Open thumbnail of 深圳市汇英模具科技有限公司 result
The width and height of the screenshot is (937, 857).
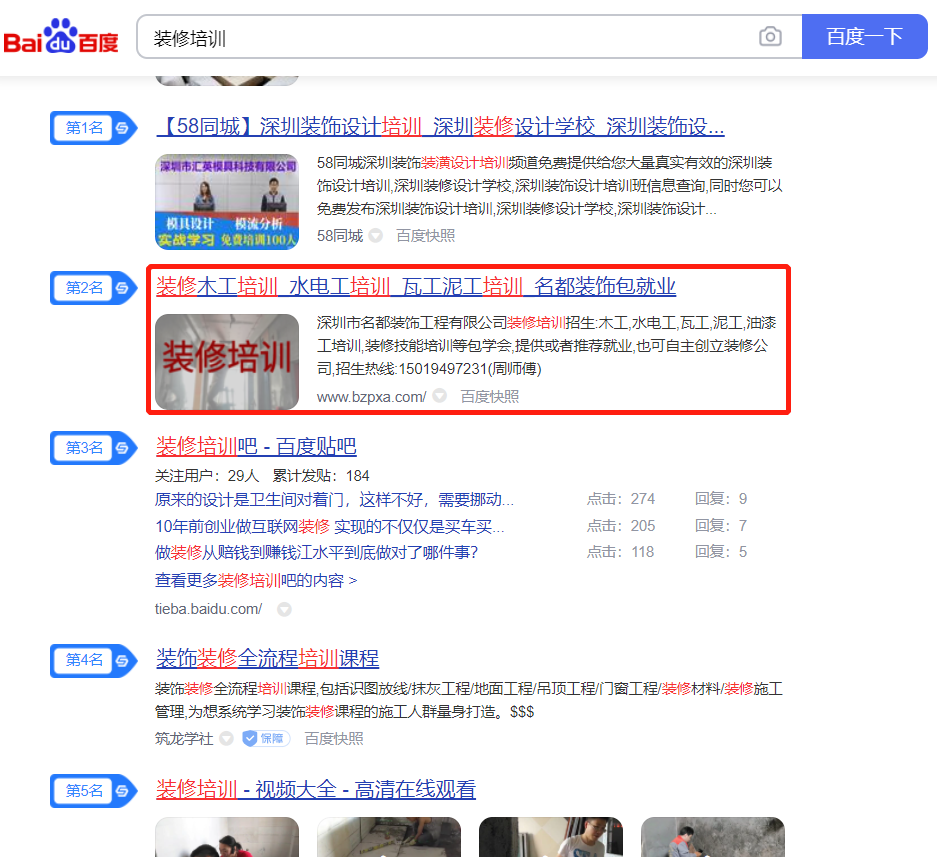pos(226,201)
